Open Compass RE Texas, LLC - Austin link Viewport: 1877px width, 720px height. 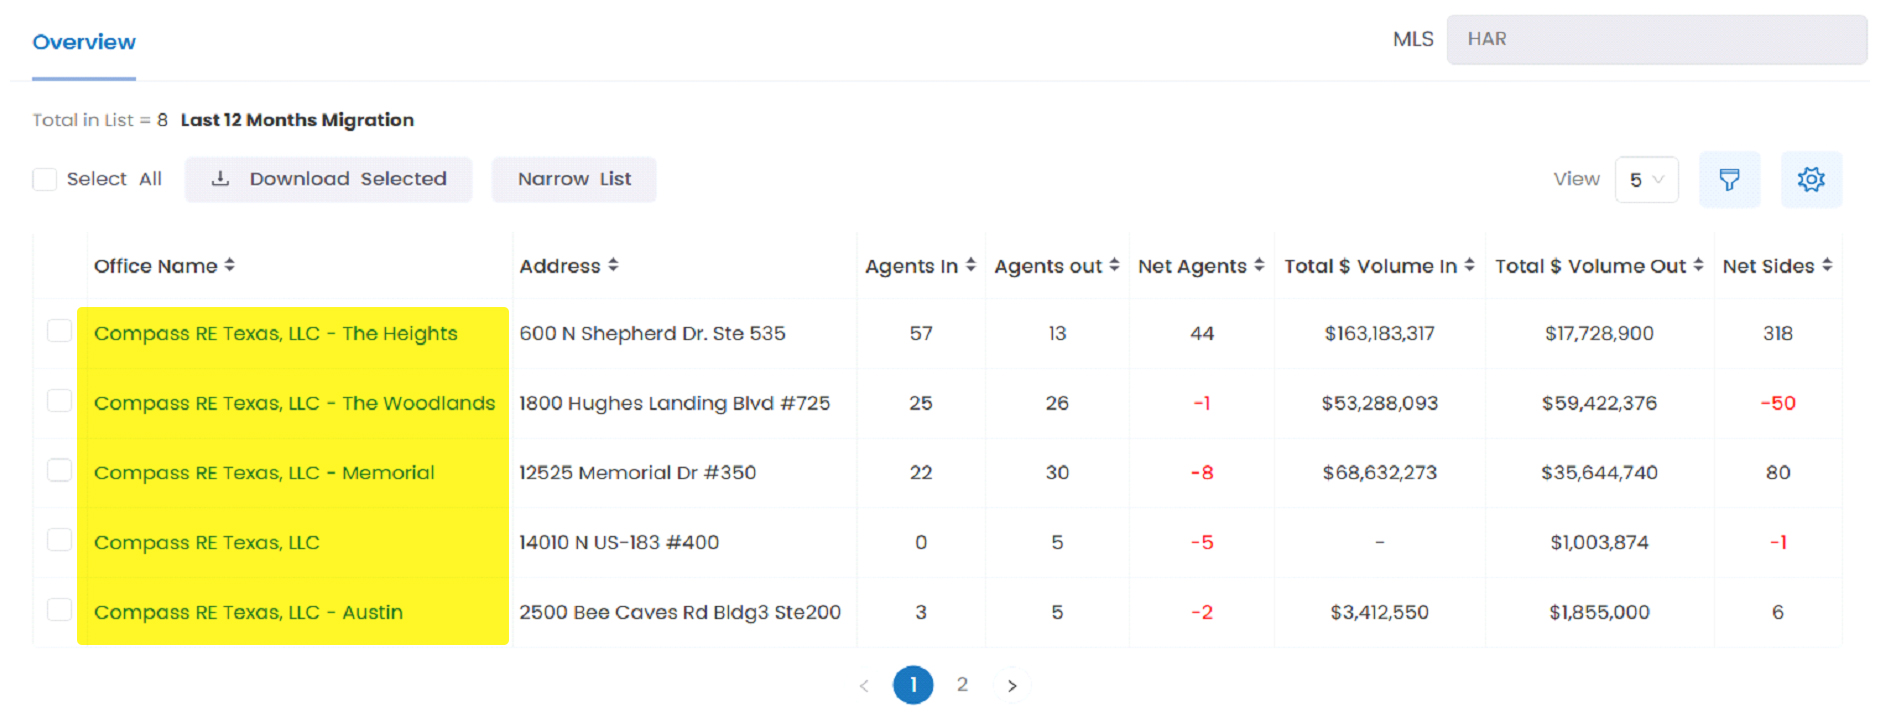[249, 612]
